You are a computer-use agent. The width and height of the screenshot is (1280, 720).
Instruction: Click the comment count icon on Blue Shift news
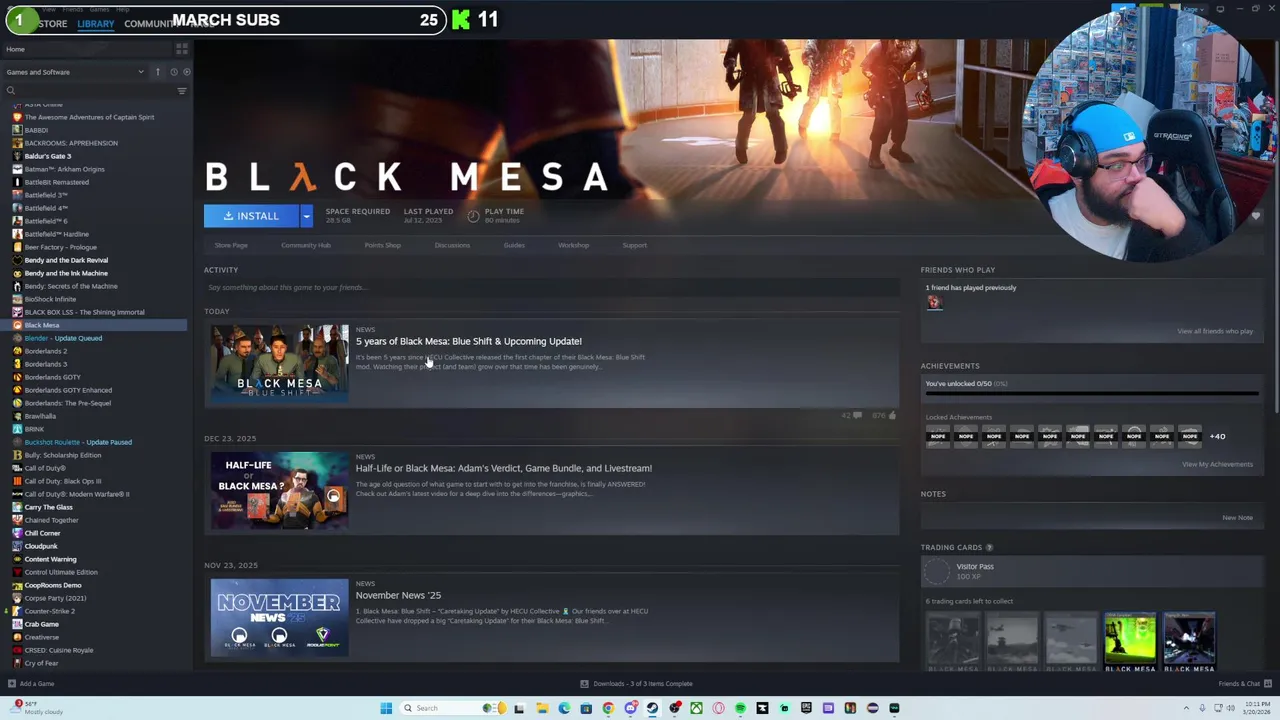tap(857, 415)
